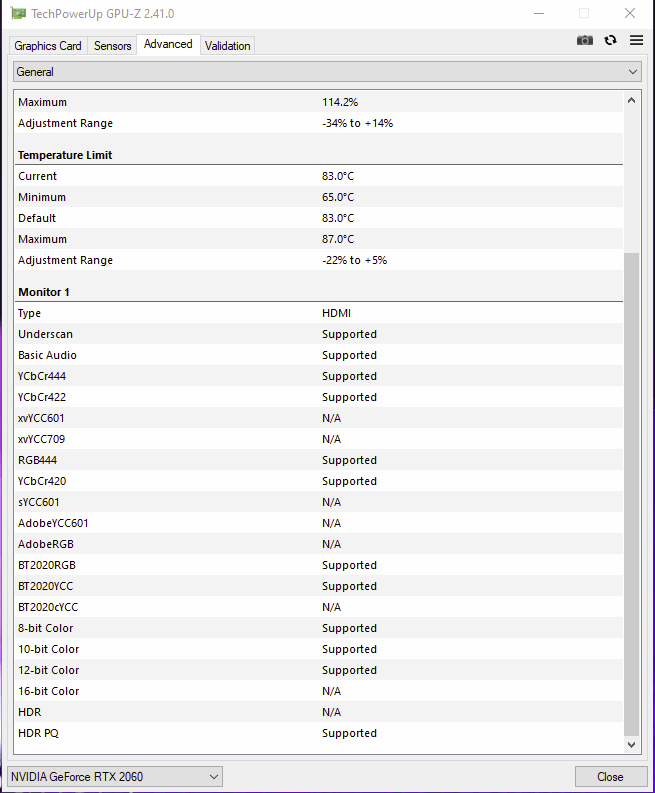Expand the General category dropdown
The height and width of the screenshot is (793, 655).
coord(327,72)
